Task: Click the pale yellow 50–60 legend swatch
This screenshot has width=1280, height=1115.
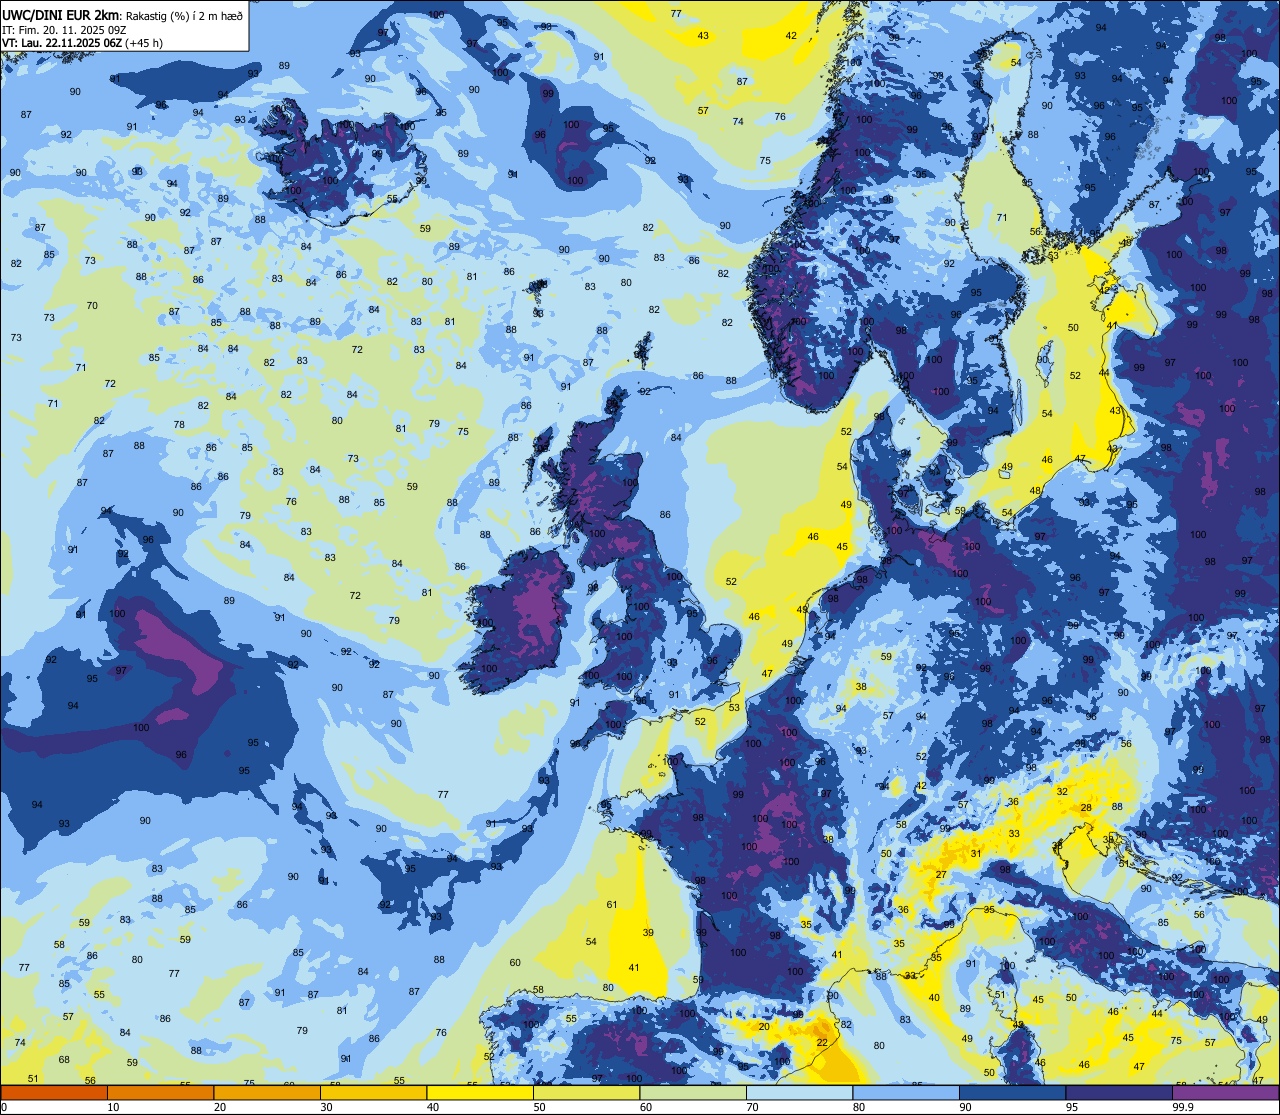Action: click(x=586, y=1092)
